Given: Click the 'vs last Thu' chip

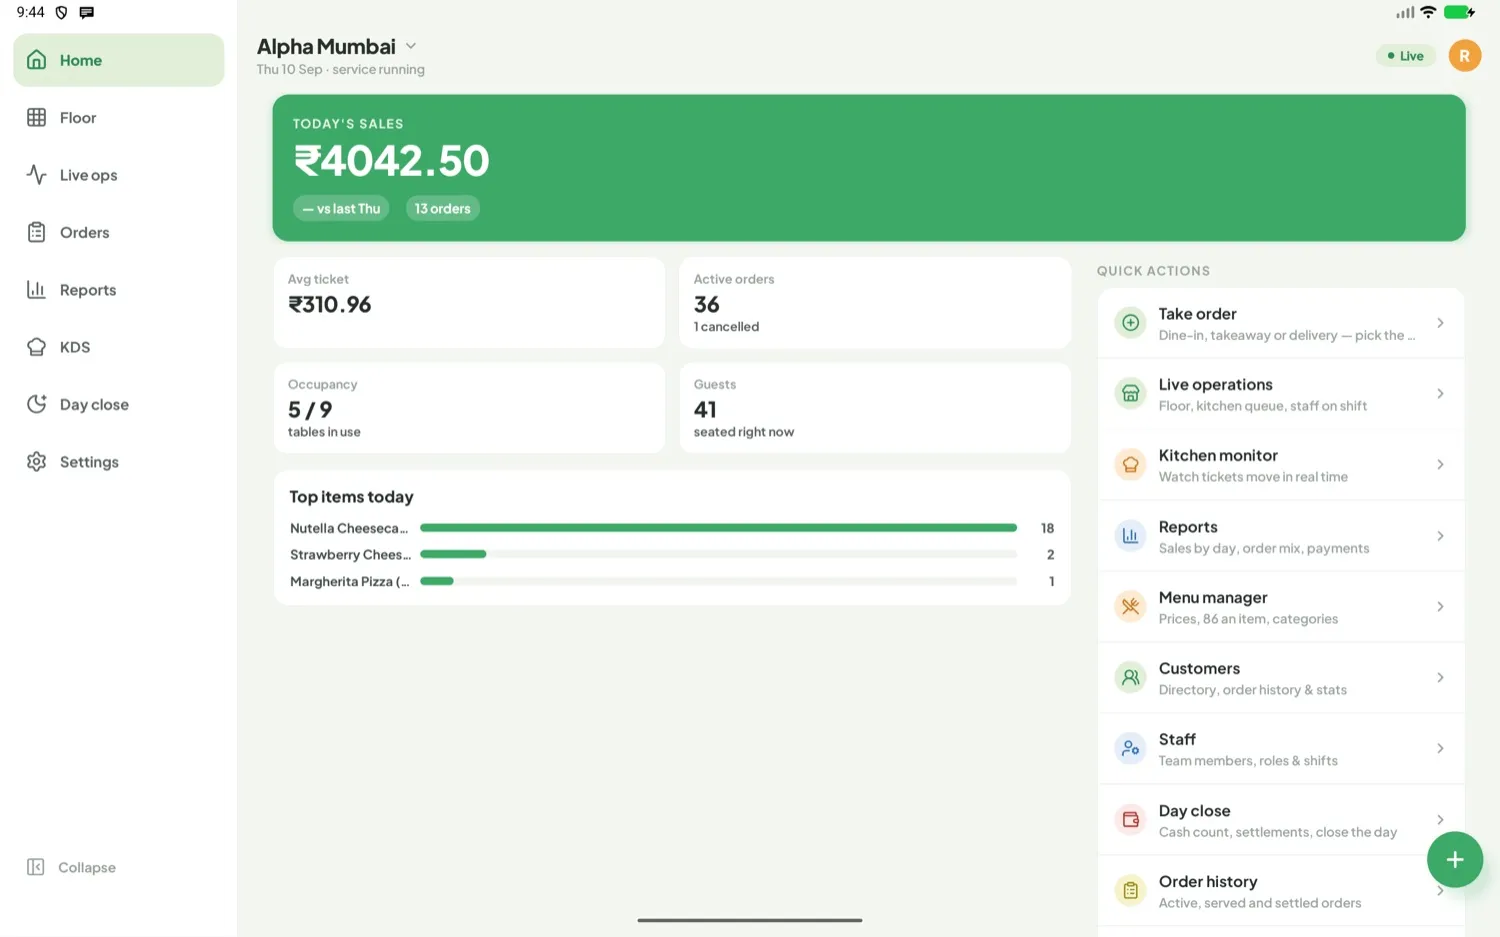Looking at the screenshot, I should click(x=341, y=209).
